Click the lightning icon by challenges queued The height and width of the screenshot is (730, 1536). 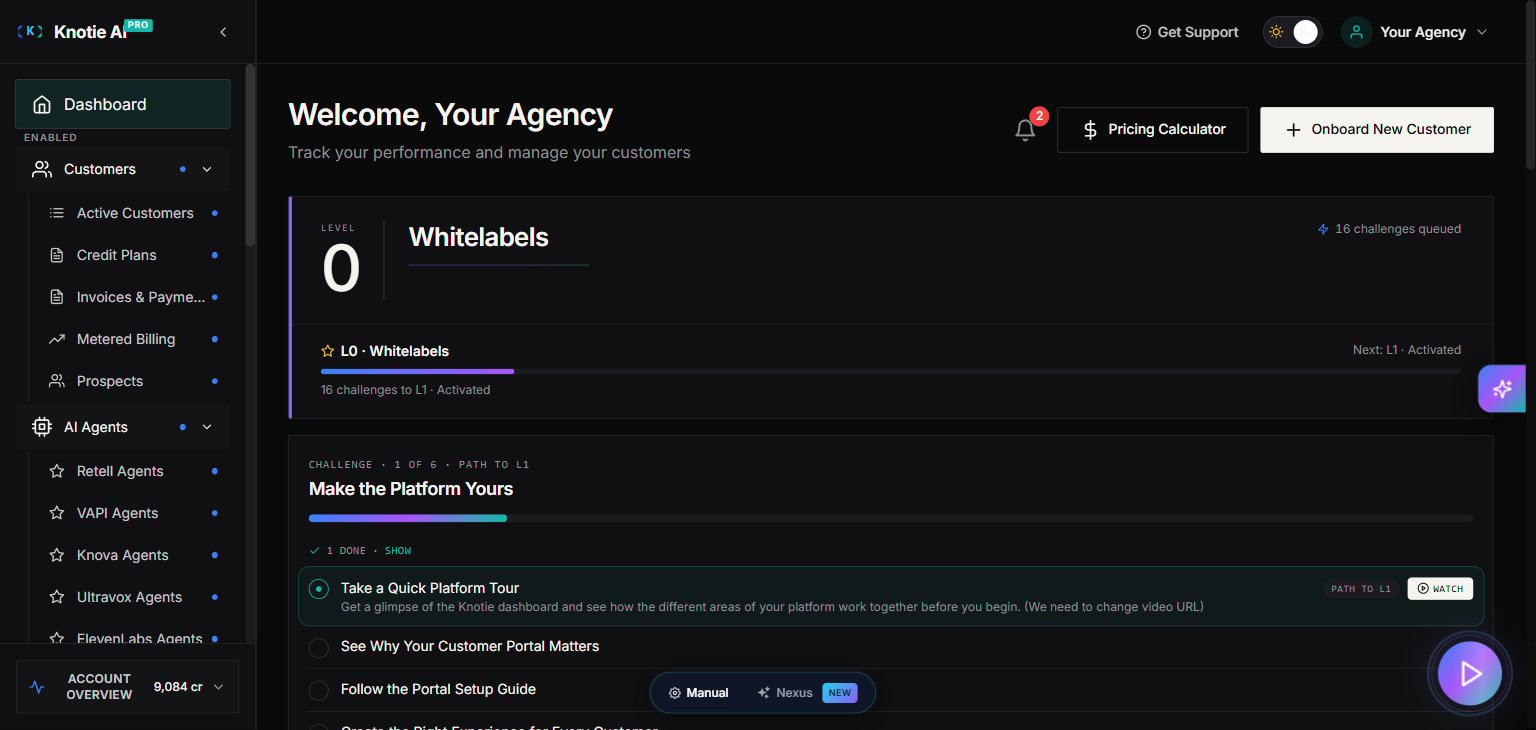tap(1323, 229)
